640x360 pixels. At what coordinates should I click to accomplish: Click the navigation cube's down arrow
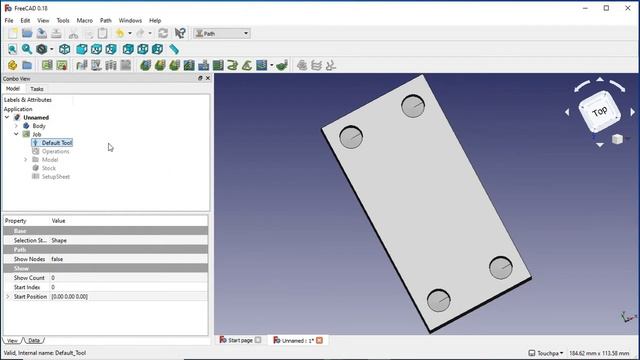(x=600, y=145)
